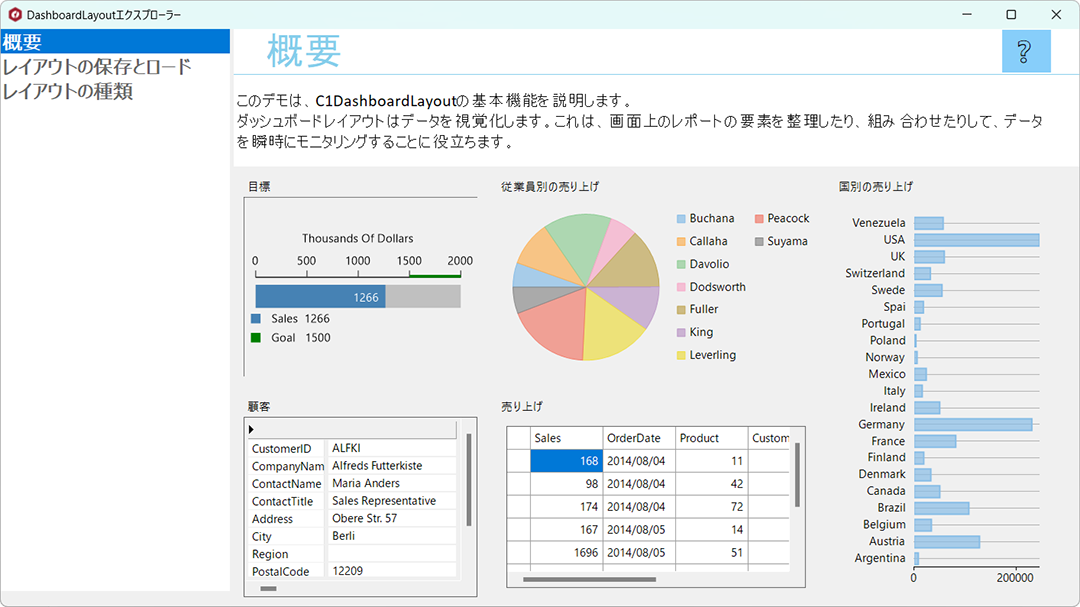The image size is (1080, 607).
Task: Click the customer grid vertical scrollbar
Action: 469,480
